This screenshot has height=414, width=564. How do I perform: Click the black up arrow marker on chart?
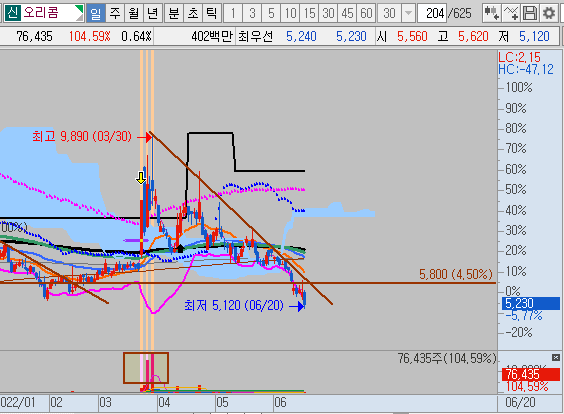pos(181,248)
